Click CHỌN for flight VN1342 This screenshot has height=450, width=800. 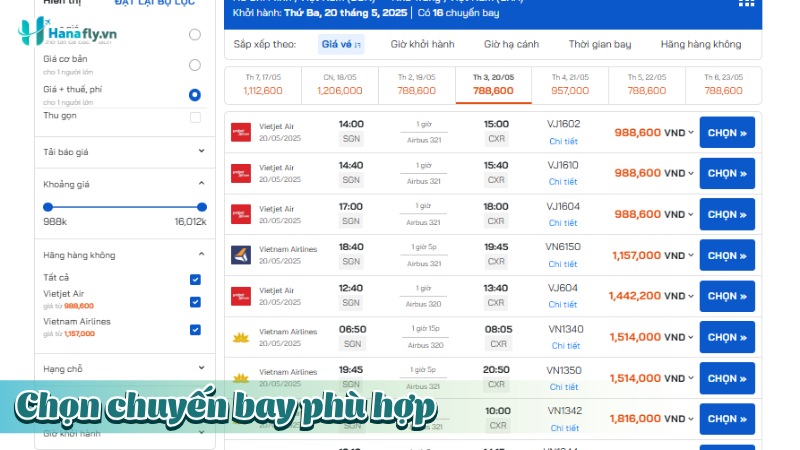click(727, 419)
